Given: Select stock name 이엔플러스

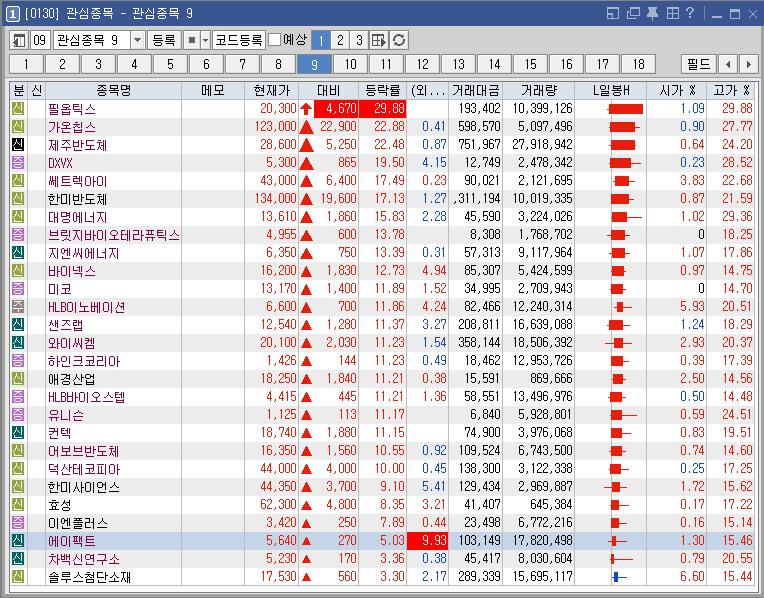Looking at the screenshot, I should coord(77,523).
